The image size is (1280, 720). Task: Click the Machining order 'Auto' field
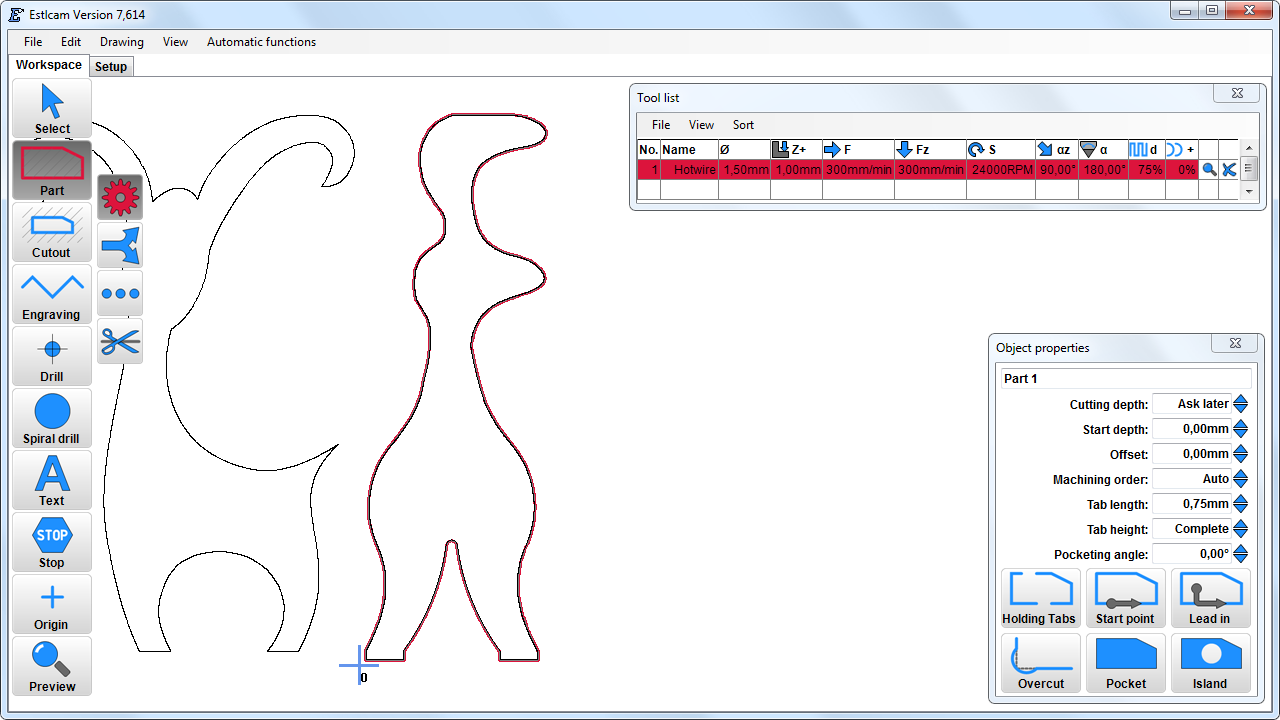coord(1192,479)
